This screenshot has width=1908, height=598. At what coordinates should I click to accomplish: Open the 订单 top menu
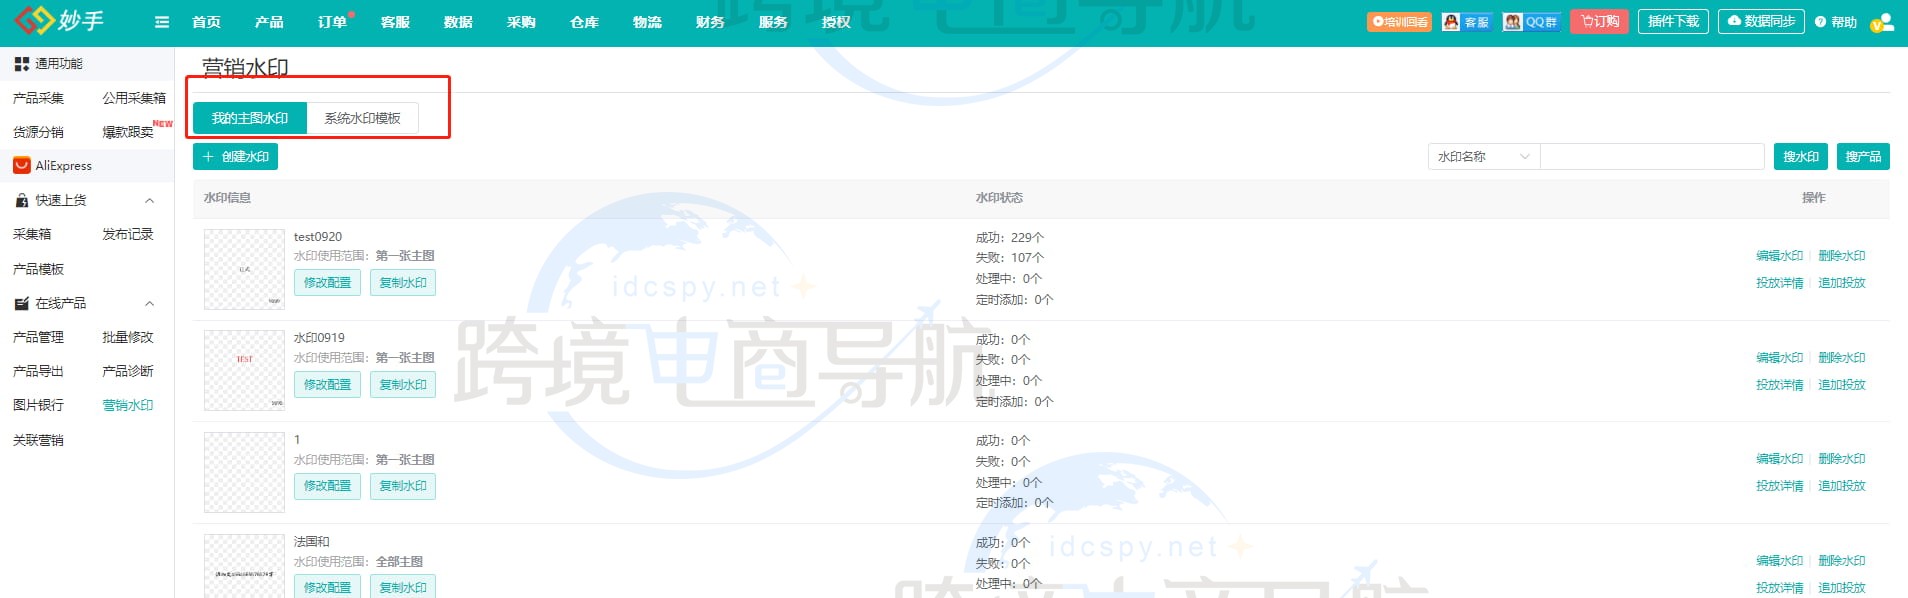[x=332, y=22]
